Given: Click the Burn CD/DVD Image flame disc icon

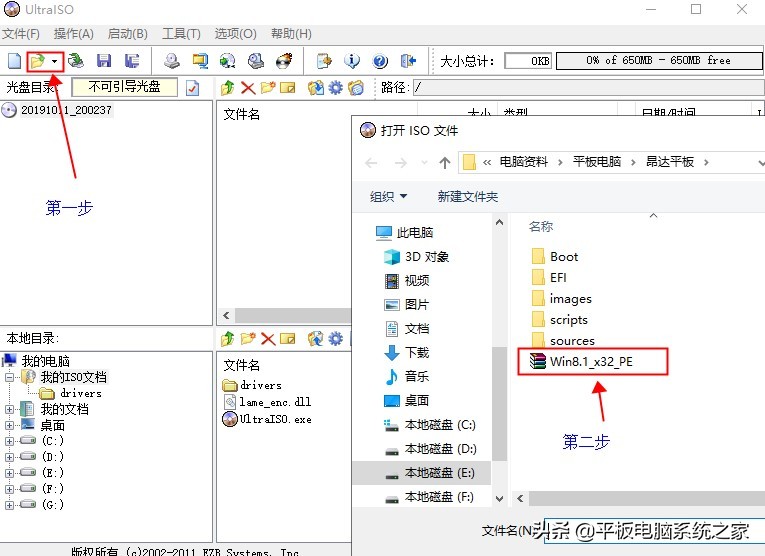Looking at the screenshot, I should click(284, 61).
